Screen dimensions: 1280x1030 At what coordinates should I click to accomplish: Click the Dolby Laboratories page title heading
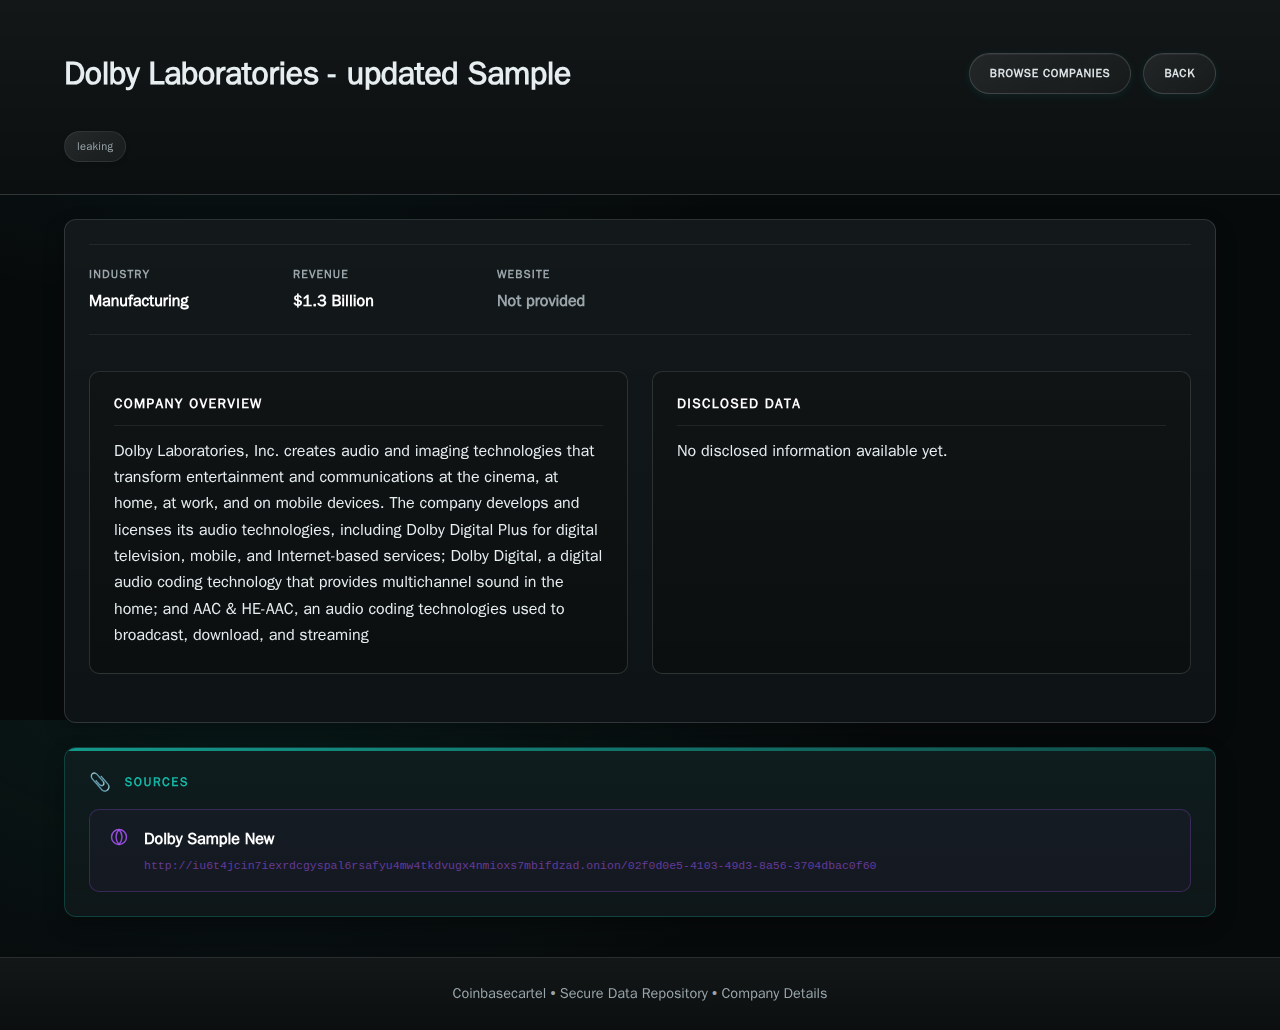click(x=317, y=74)
